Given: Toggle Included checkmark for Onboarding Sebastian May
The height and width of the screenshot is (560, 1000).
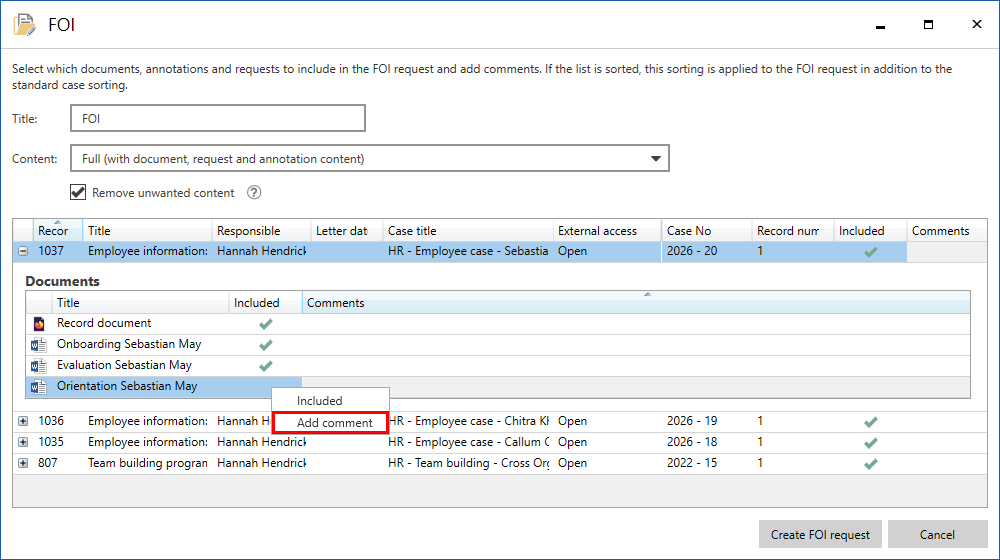Looking at the screenshot, I should (x=265, y=345).
